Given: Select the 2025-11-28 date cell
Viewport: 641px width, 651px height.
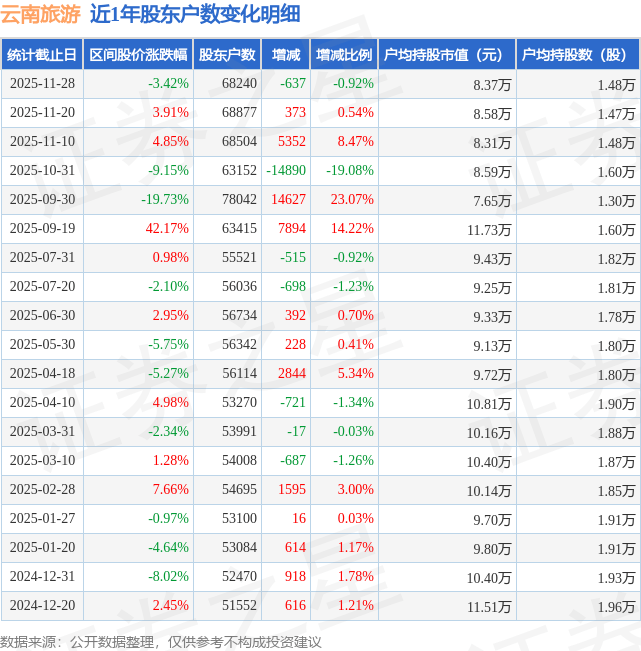Looking at the screenshot, I should (x=41, y=84).
